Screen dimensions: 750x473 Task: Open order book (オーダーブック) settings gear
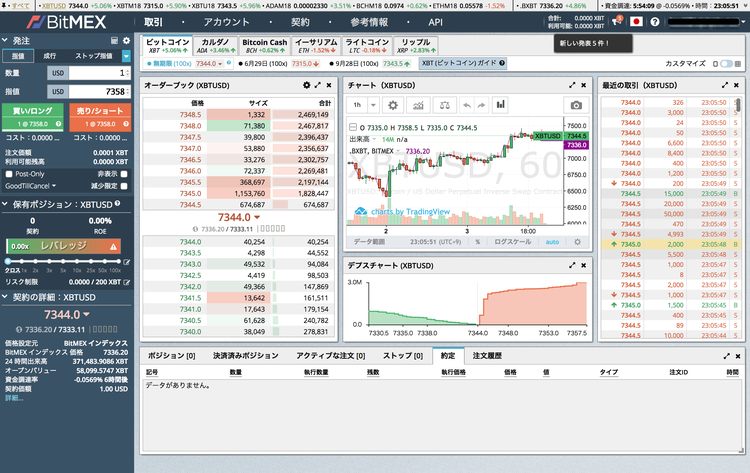[x=307, y=85]
